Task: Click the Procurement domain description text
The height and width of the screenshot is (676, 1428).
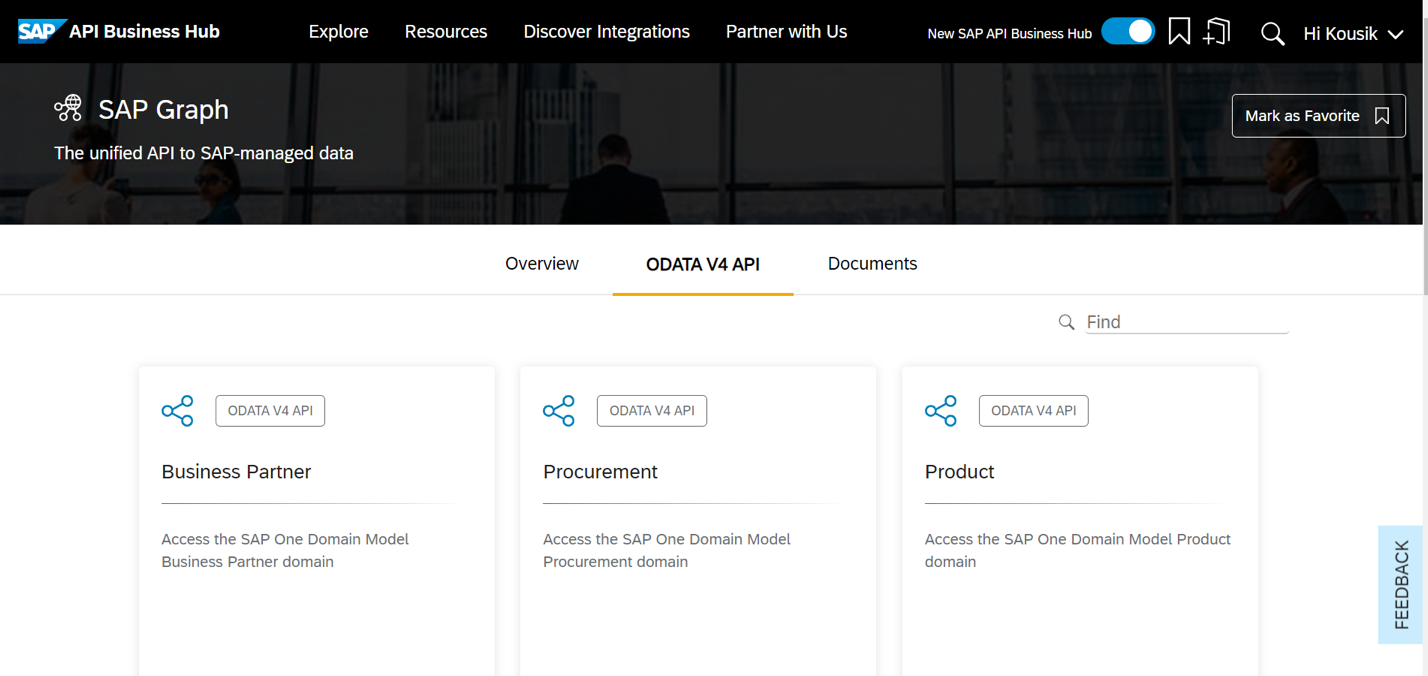Action: tap(667, 550)
